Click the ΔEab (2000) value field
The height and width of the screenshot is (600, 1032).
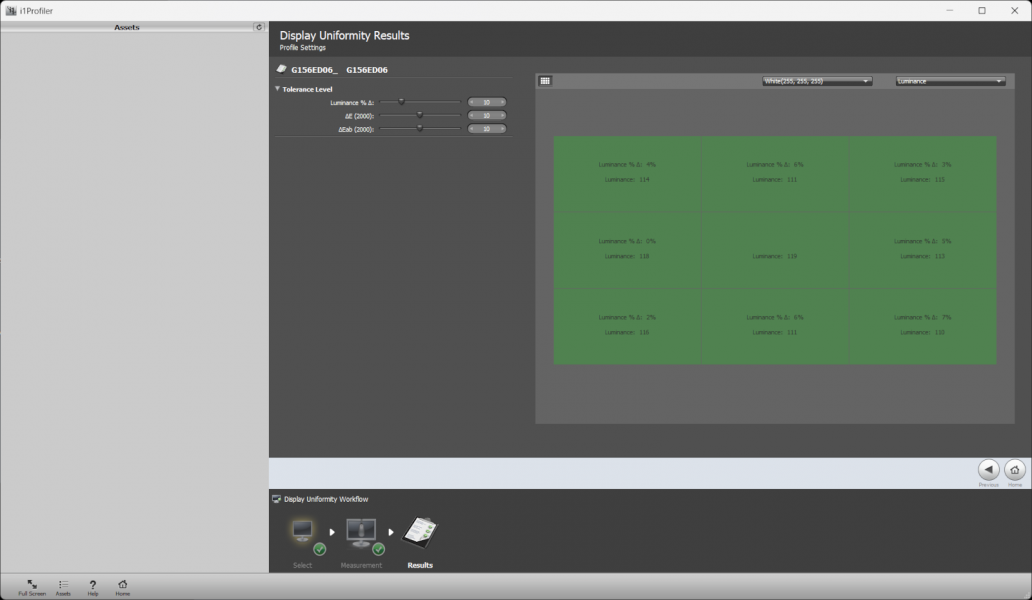pyautogui.click(x=486, y=129)
